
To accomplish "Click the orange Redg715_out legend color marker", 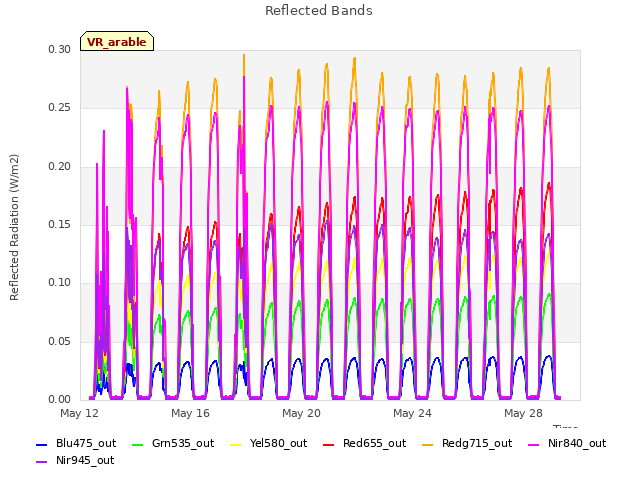I will 428,444.
